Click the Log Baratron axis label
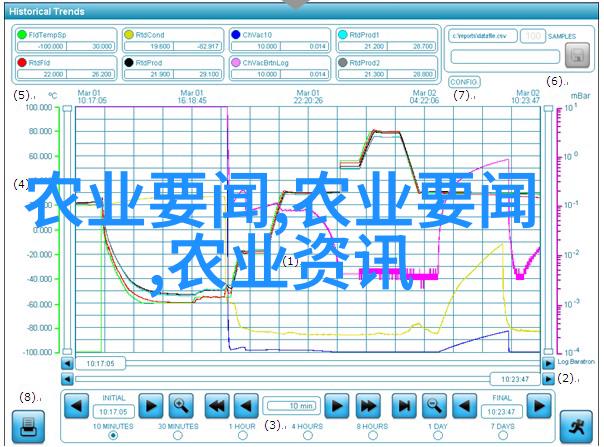Image resolution: width=604 pixels, height=447 pixels. (x=576, y=361)
